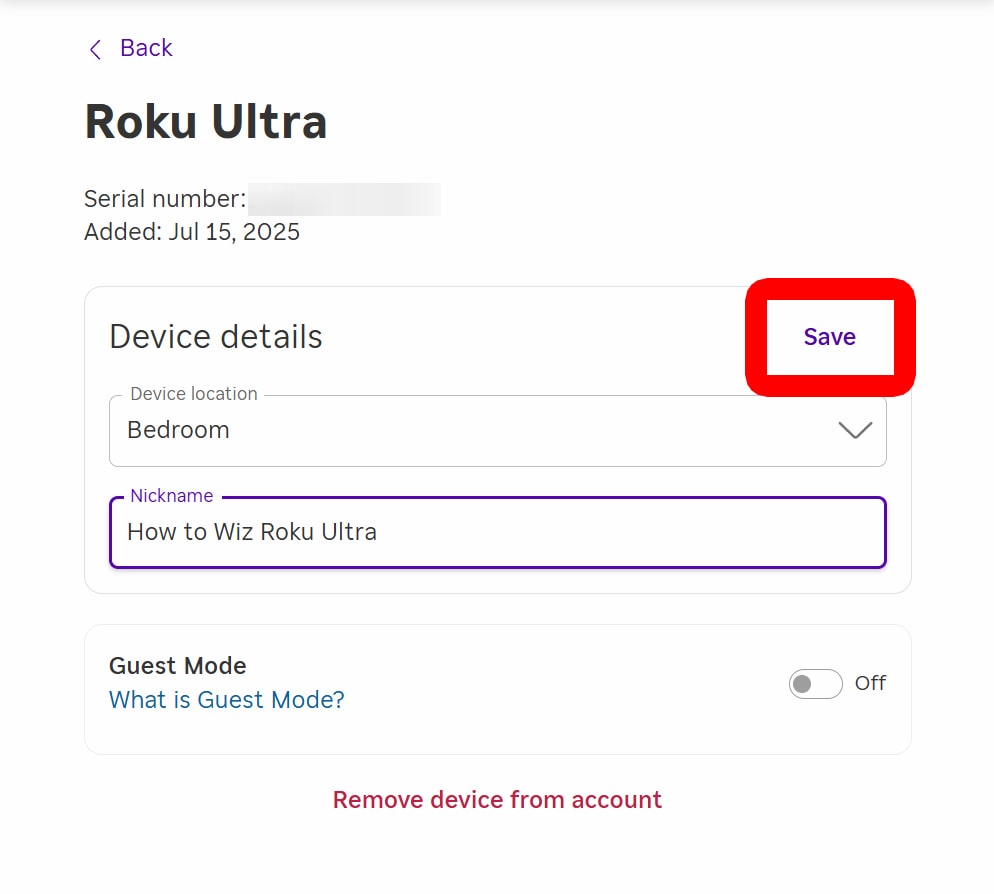Save the device details
Viewport: 994px width, 894px height.
829,337
